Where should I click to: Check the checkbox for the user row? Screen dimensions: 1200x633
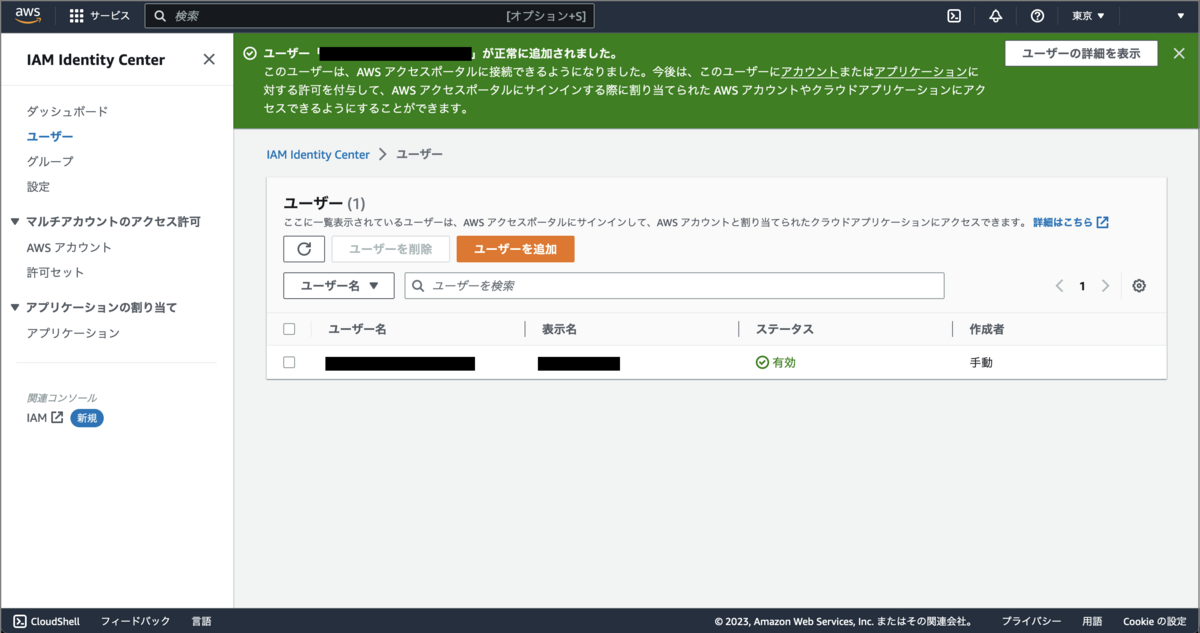pos(289,362)
